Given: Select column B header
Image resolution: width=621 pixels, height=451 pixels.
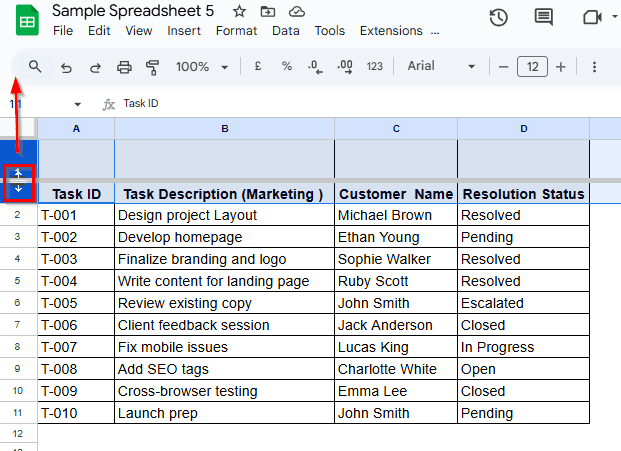Looking at the screenshot, I should point(225,129).
